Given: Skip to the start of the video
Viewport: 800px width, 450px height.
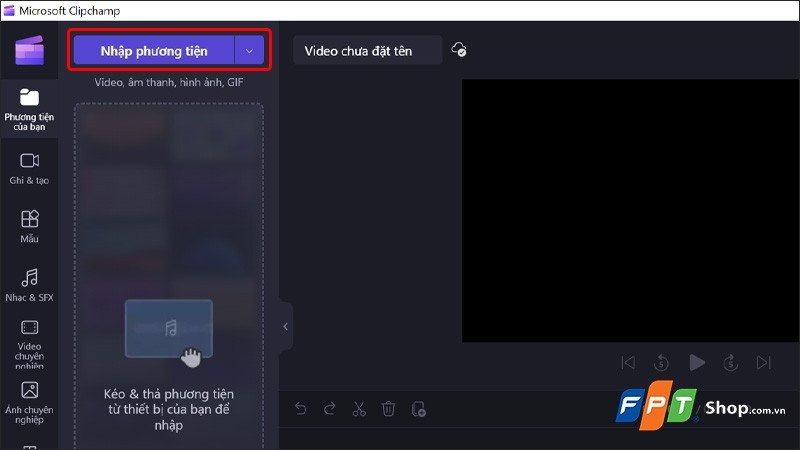Looking at the screenshot, I should pos(628,363).
